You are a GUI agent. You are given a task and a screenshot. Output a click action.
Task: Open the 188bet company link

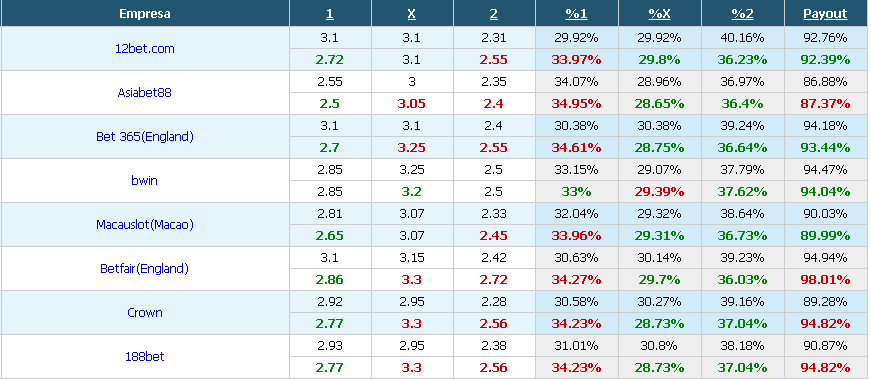(x=144, y=356)
